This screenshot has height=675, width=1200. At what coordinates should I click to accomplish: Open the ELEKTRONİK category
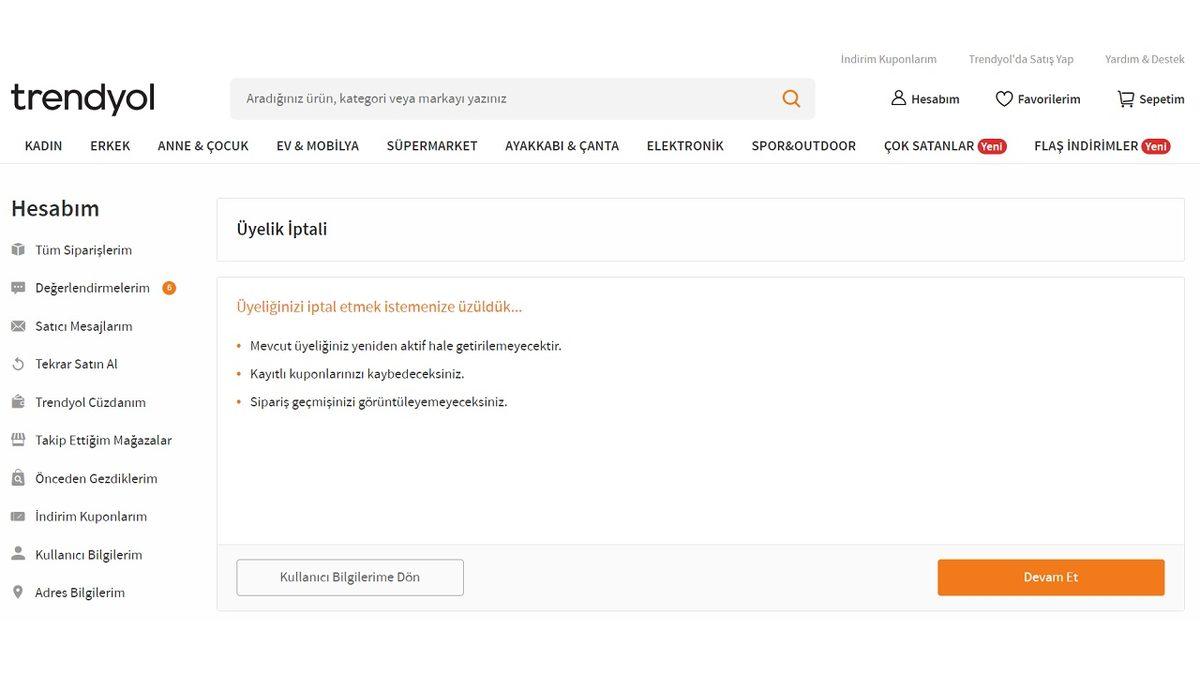(685, 144)
